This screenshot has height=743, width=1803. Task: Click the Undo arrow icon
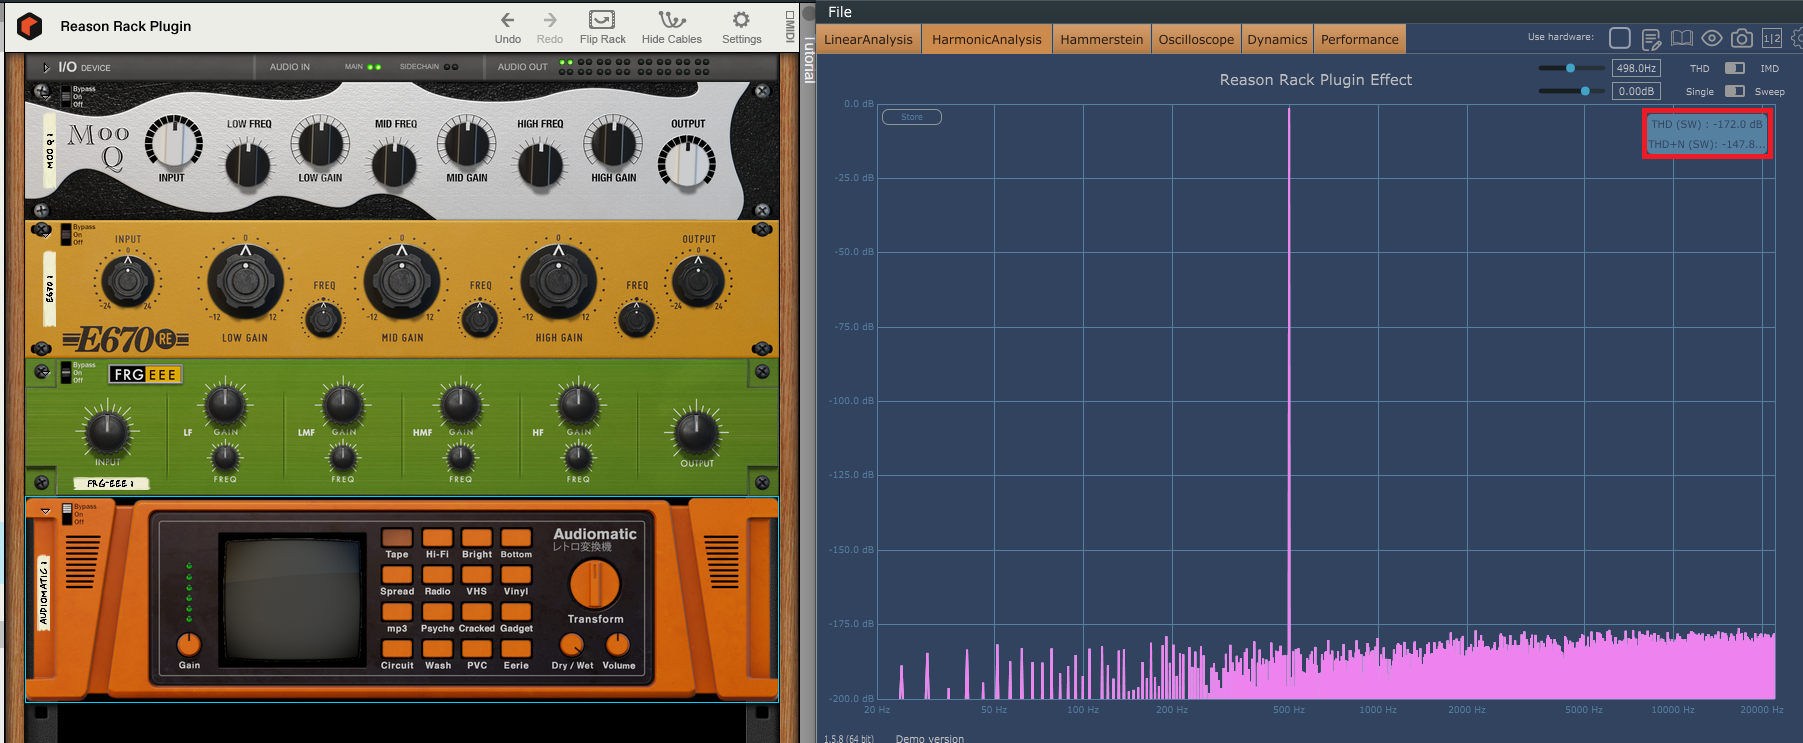[x=508, y=20]
